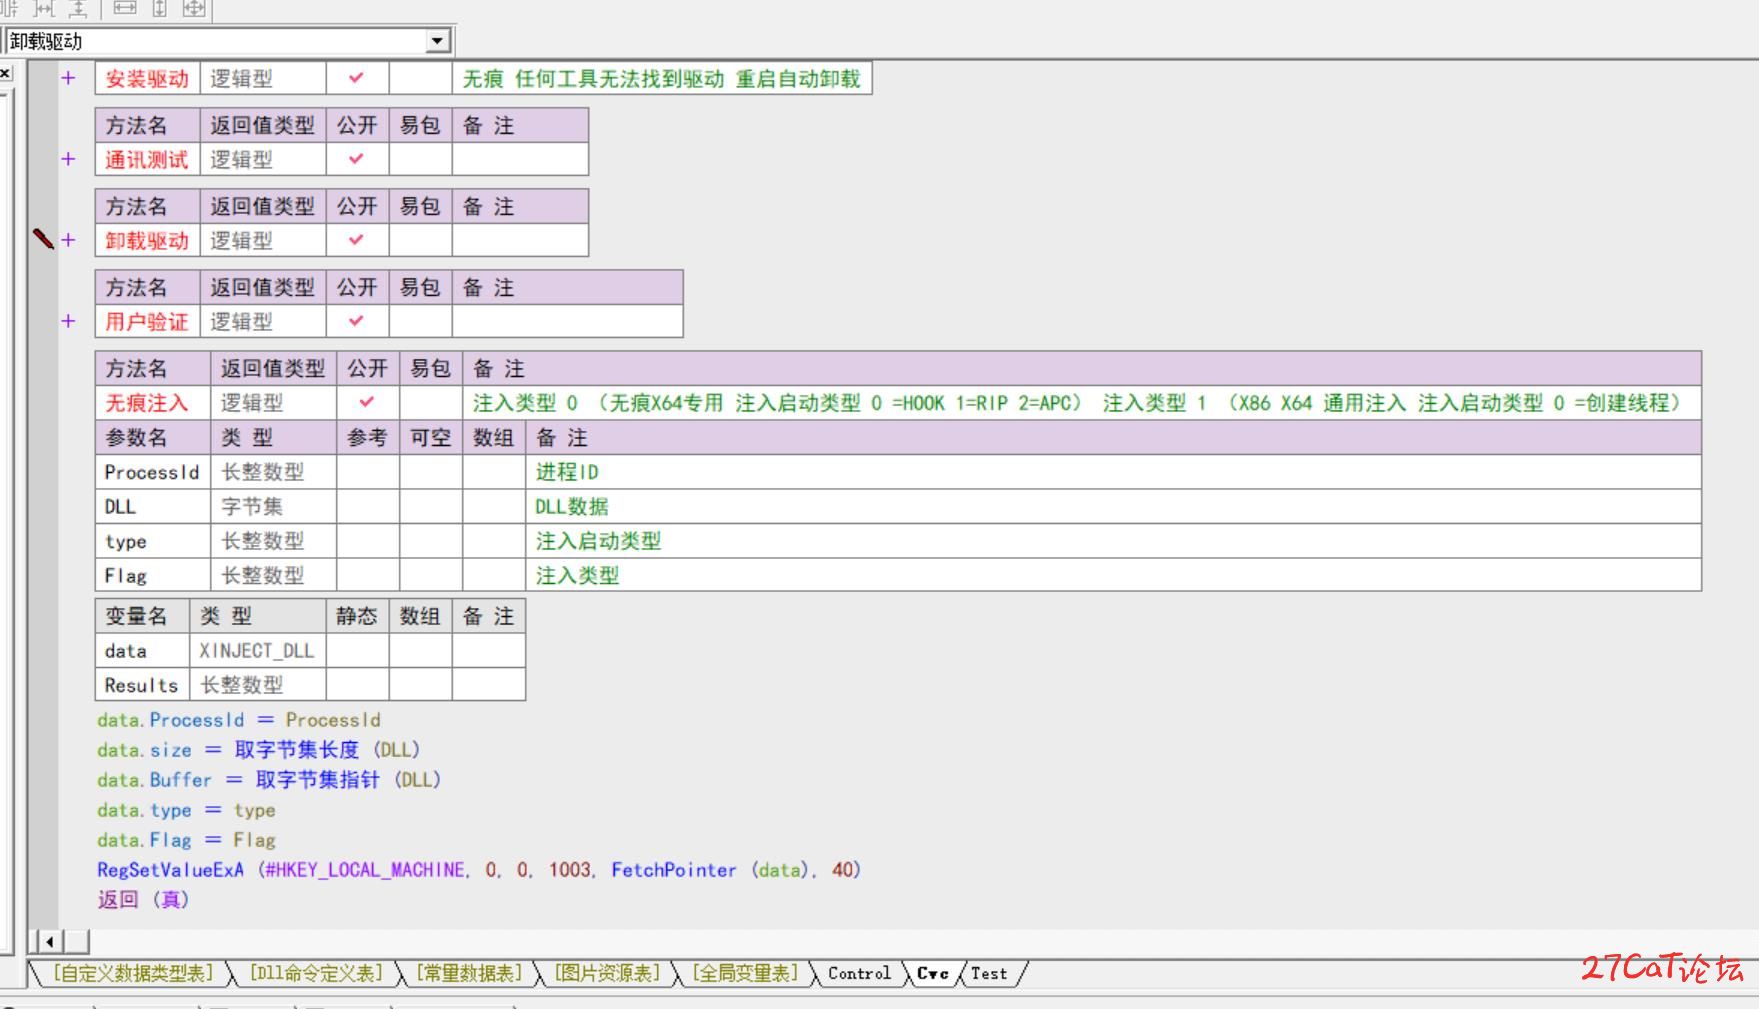
Task: Click the XINJECT_DLL type cell
Action: (257, 651)
